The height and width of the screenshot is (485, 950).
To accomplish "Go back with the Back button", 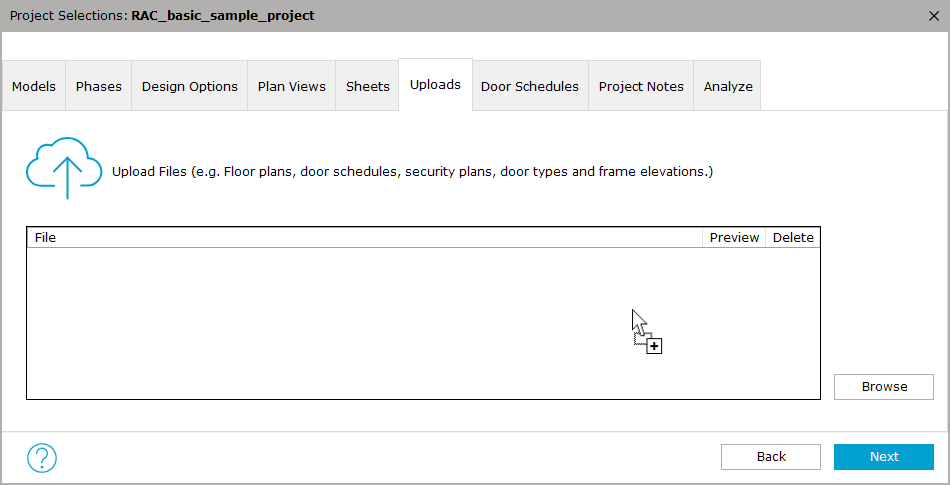I will (x=771, y=457).
